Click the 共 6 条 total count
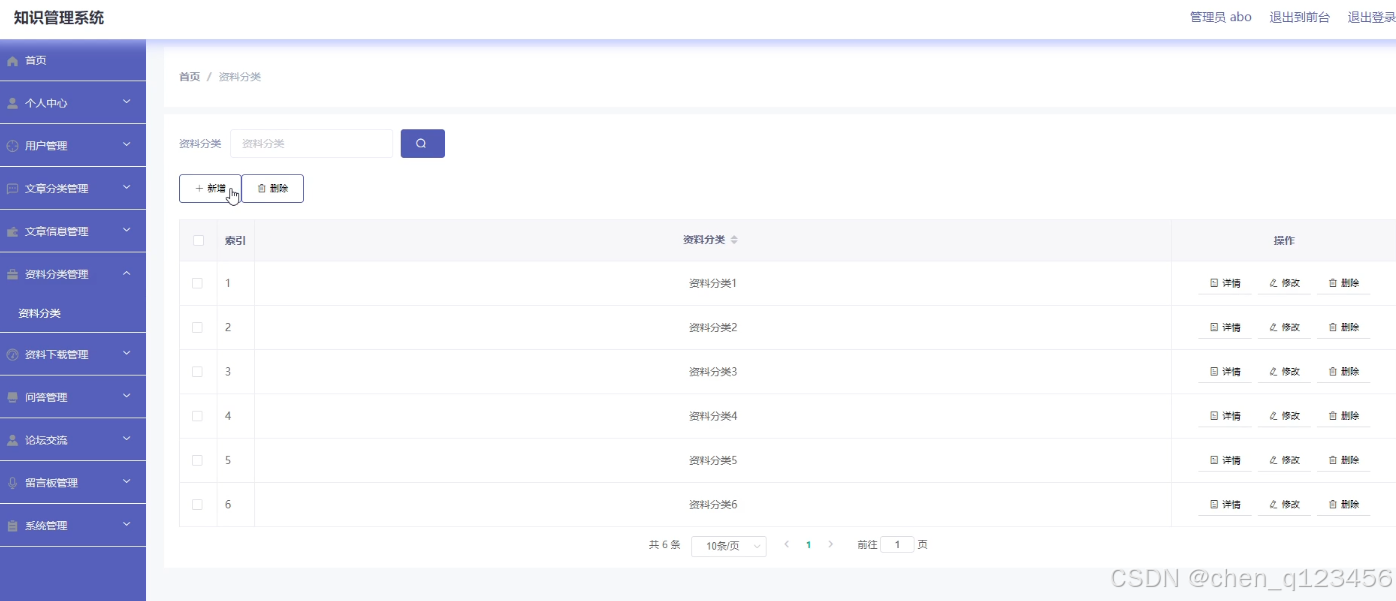This screenshot has height=601, width=1396. [x=664, y=545]
